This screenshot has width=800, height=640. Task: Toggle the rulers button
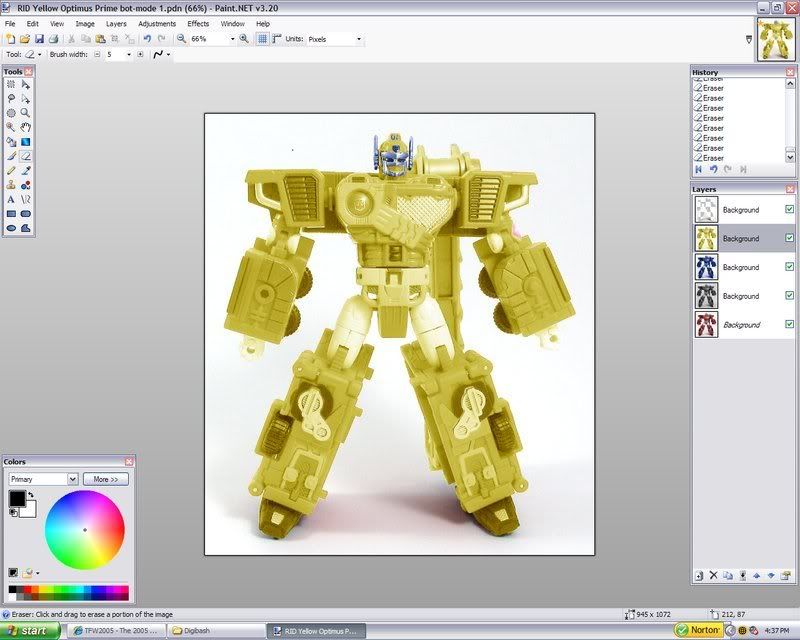pyautogui.click(x=277, y=39)
